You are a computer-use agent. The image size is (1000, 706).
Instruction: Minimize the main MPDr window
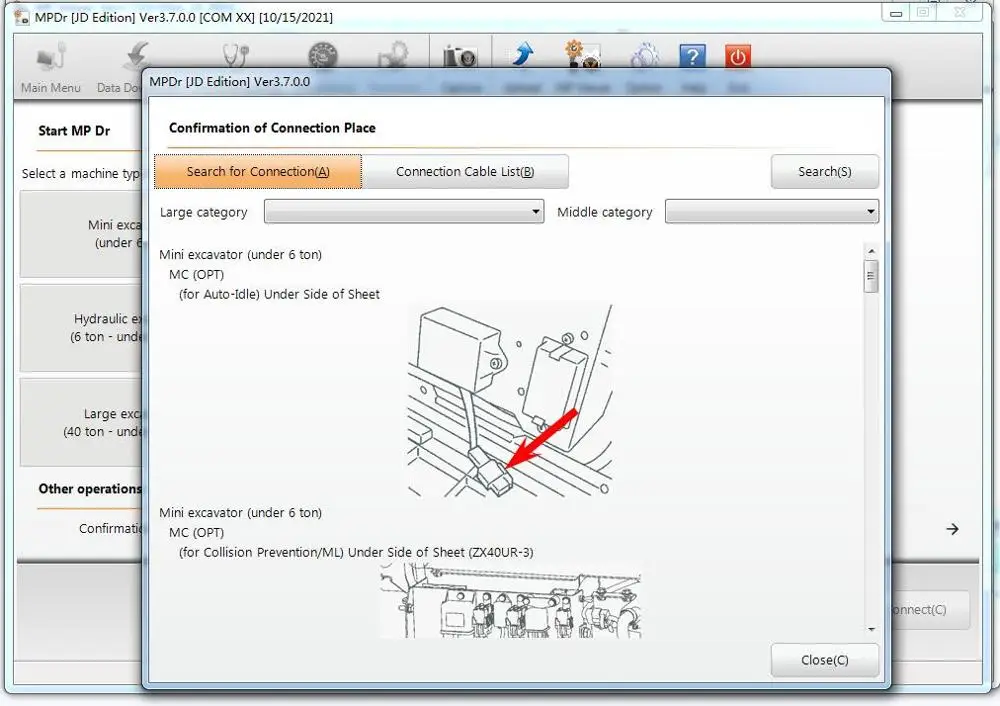click(897, 13)
